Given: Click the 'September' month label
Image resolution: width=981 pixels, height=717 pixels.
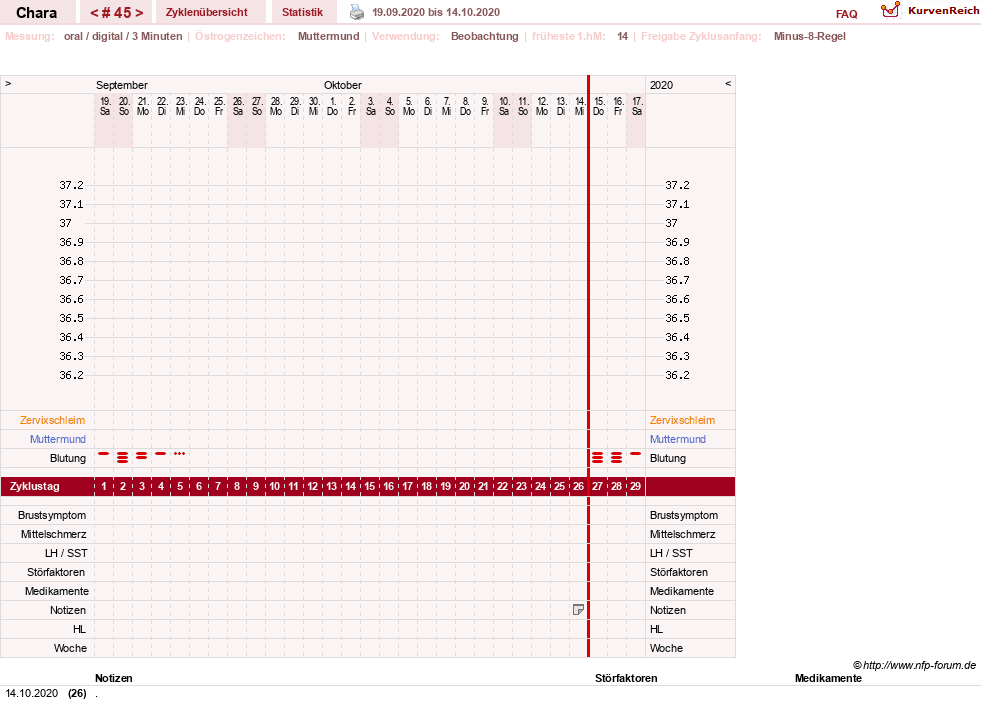Looking at the screenshot, I should click(121, 85).
